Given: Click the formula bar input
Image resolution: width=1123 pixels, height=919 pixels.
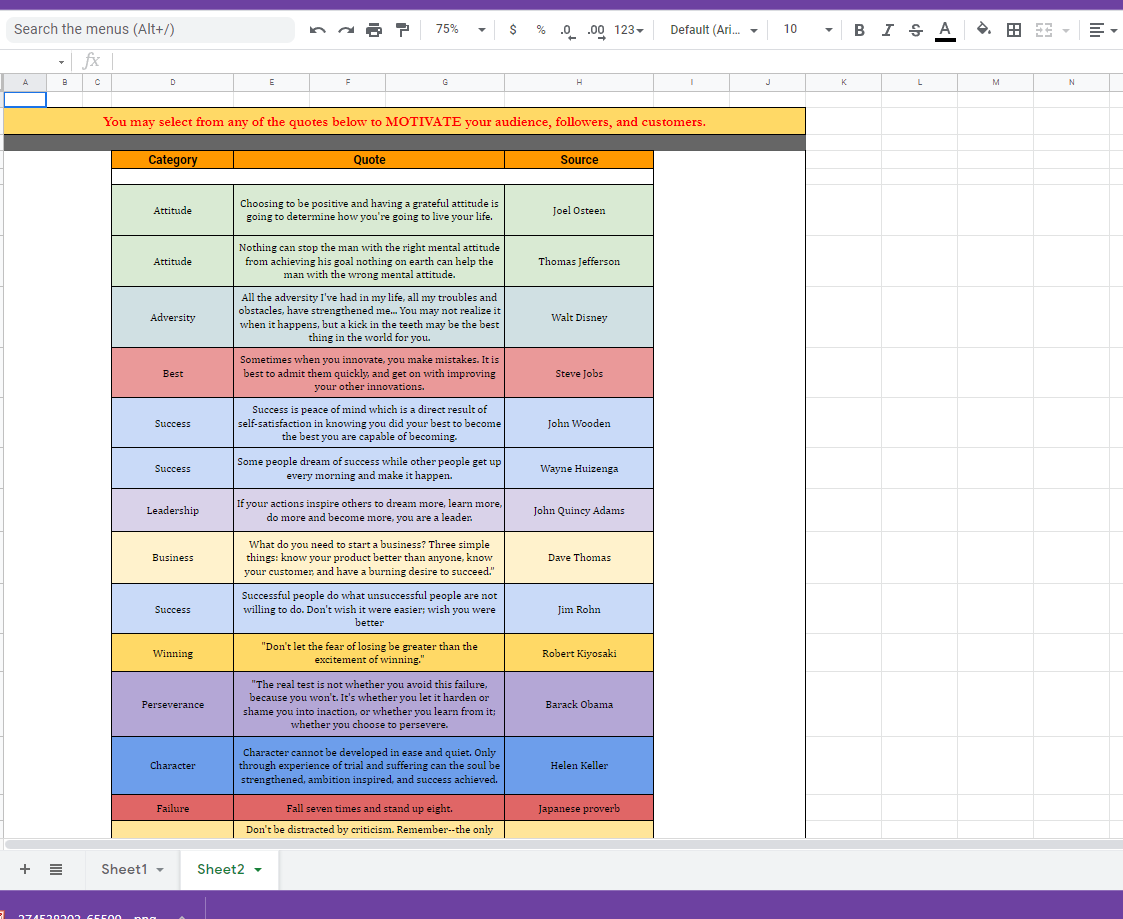Looking at the screenshot, I should [616, 62].
